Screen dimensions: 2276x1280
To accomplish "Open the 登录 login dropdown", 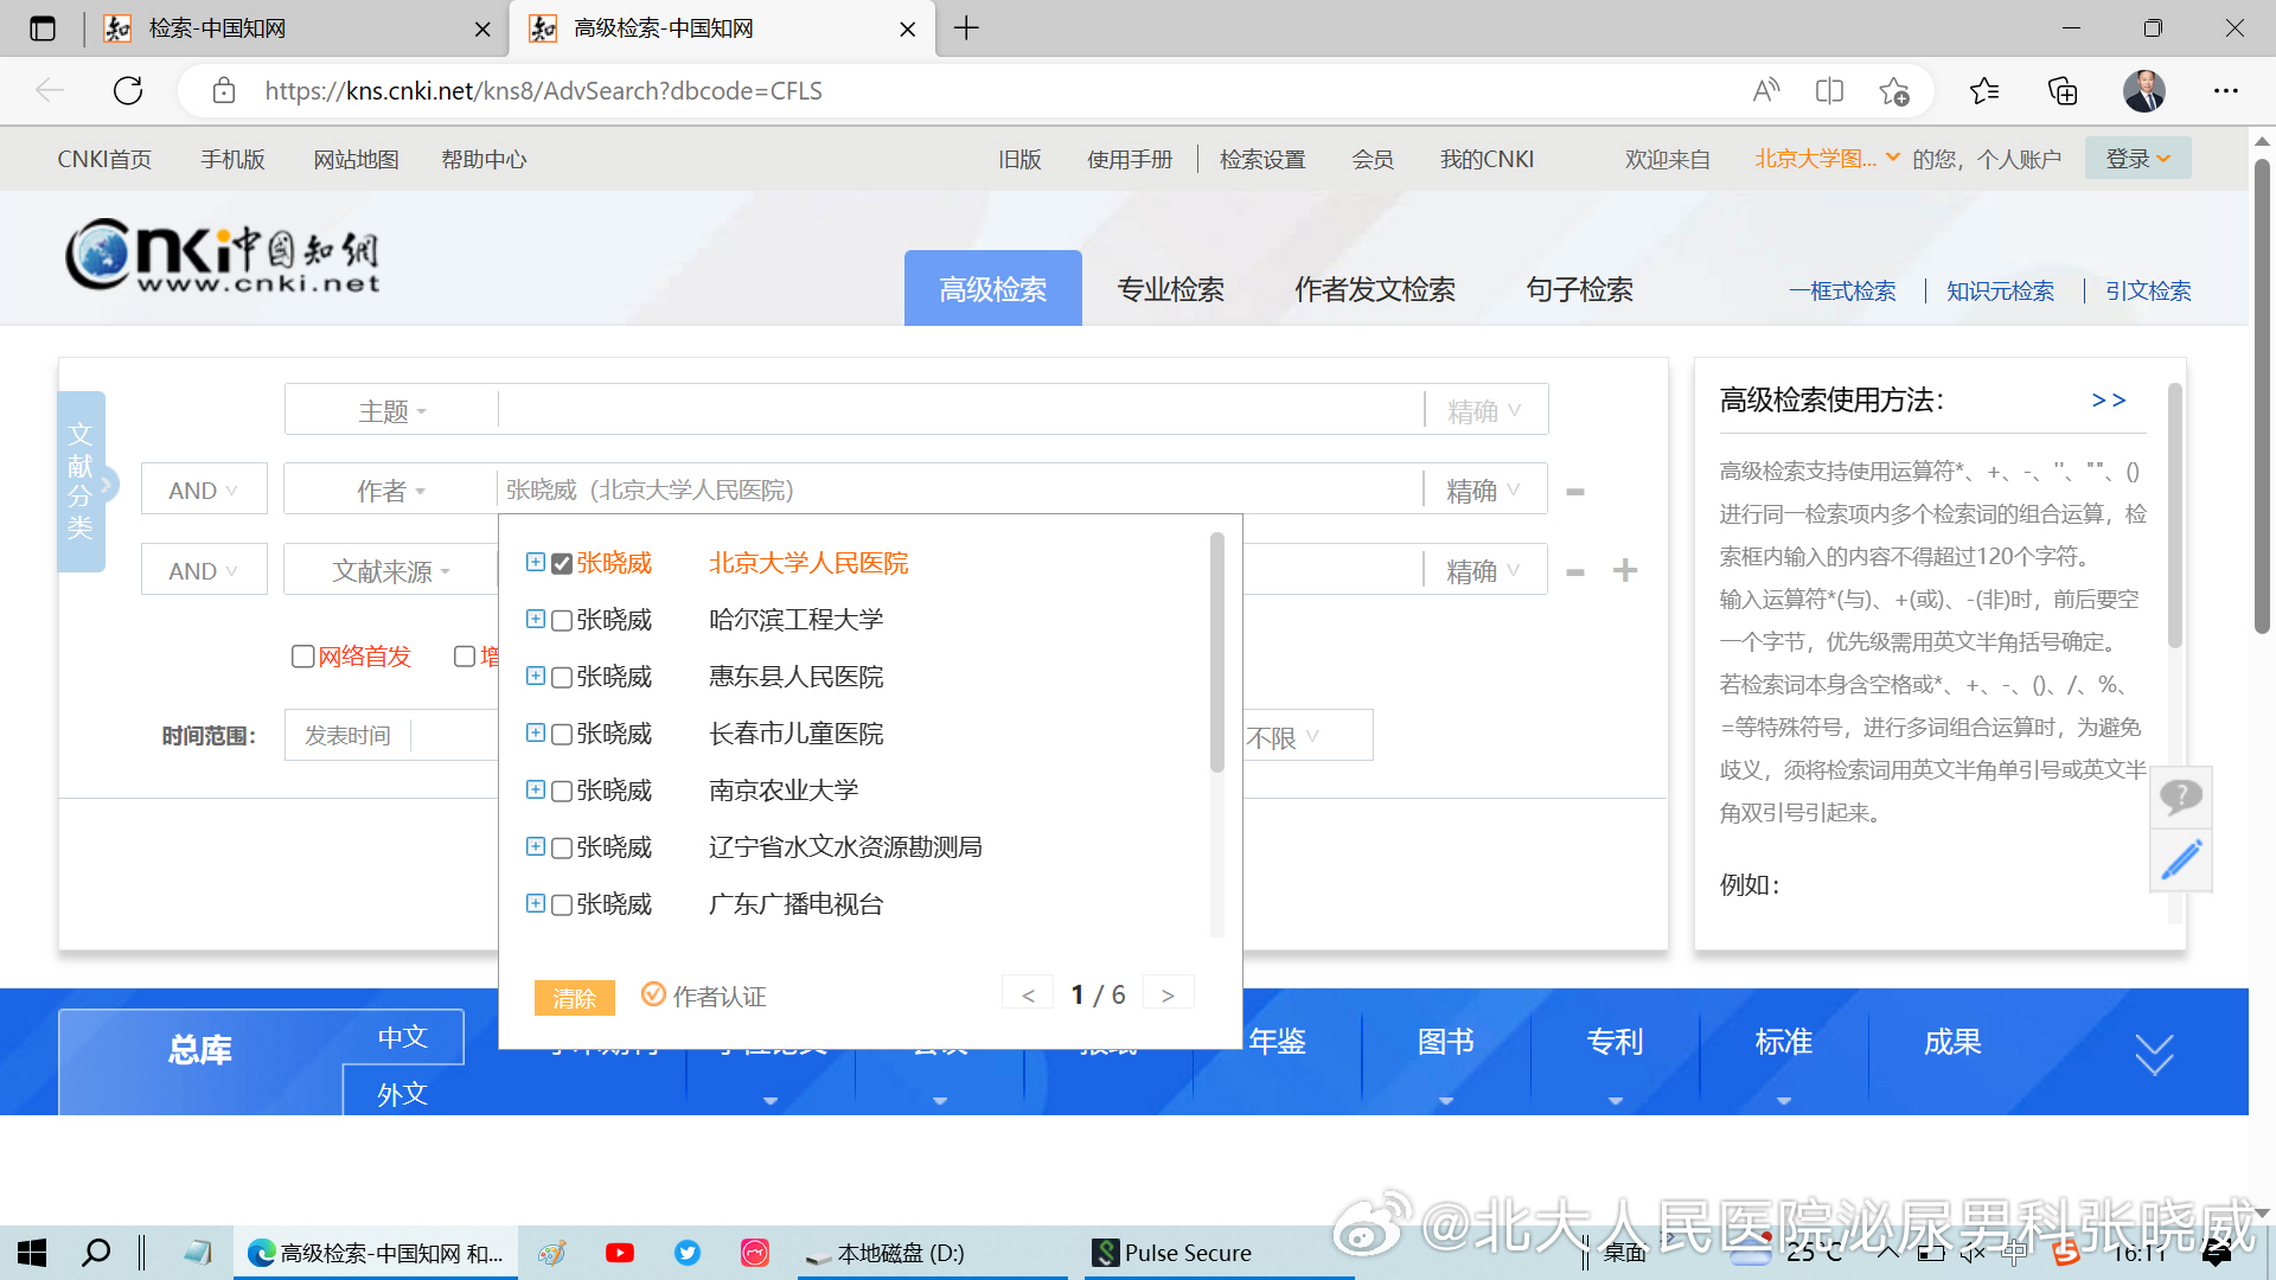I will point(2138,159).
